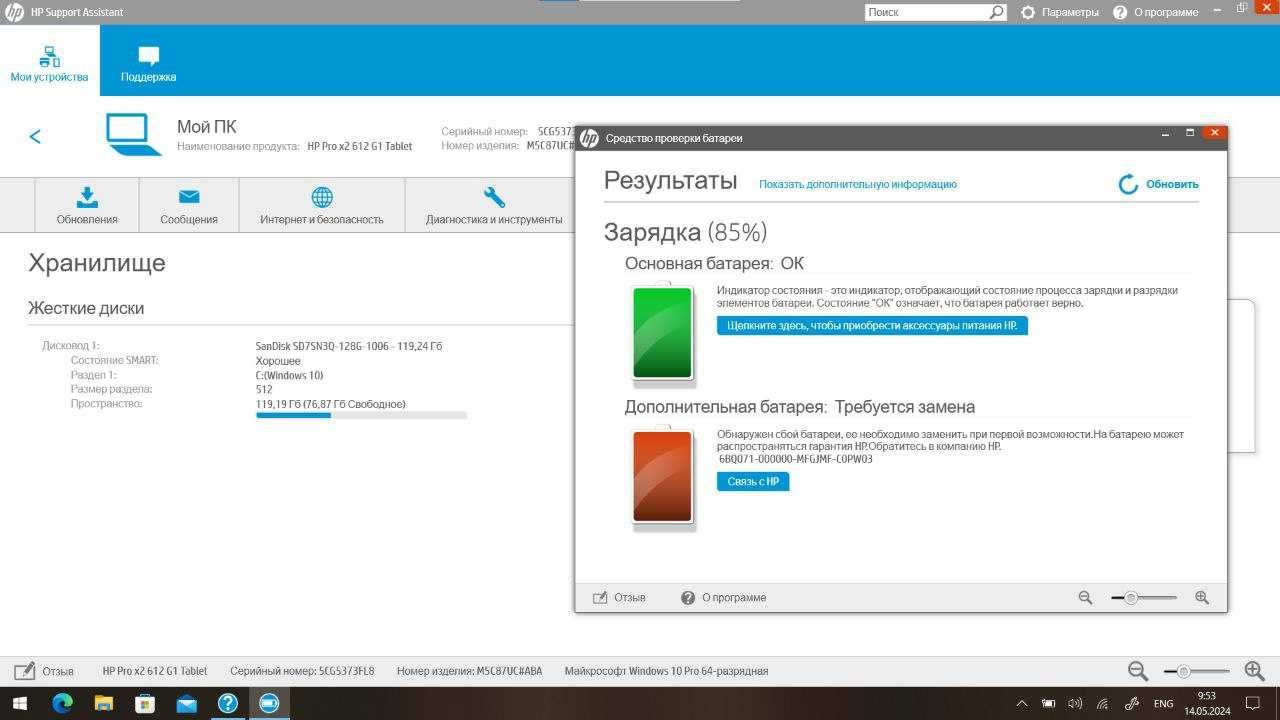Show hidden system tray icons

(1021, 704)
